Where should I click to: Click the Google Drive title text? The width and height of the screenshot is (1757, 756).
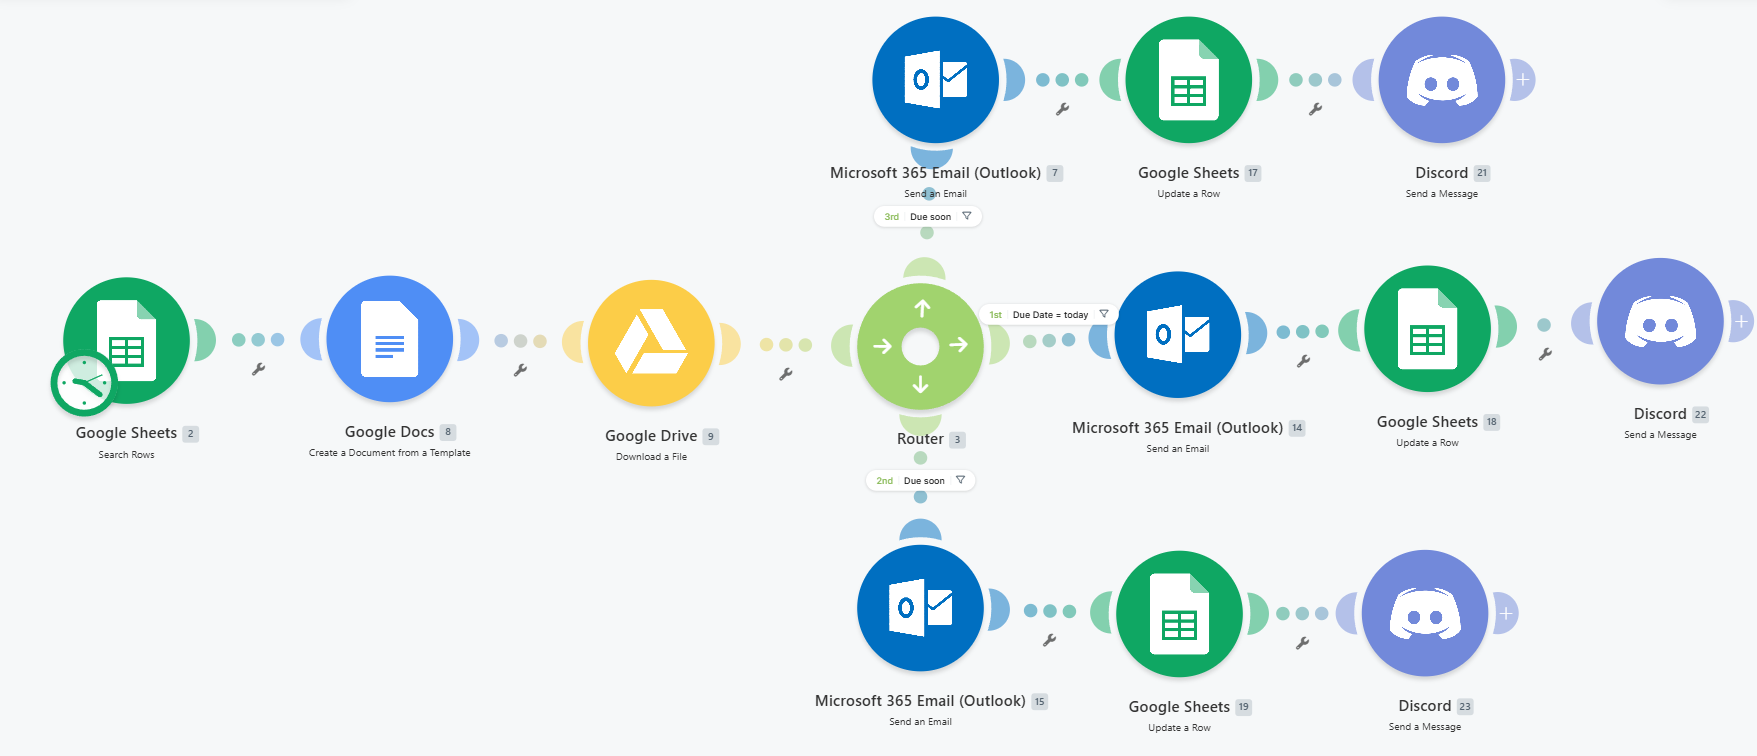tap(651, 436)
